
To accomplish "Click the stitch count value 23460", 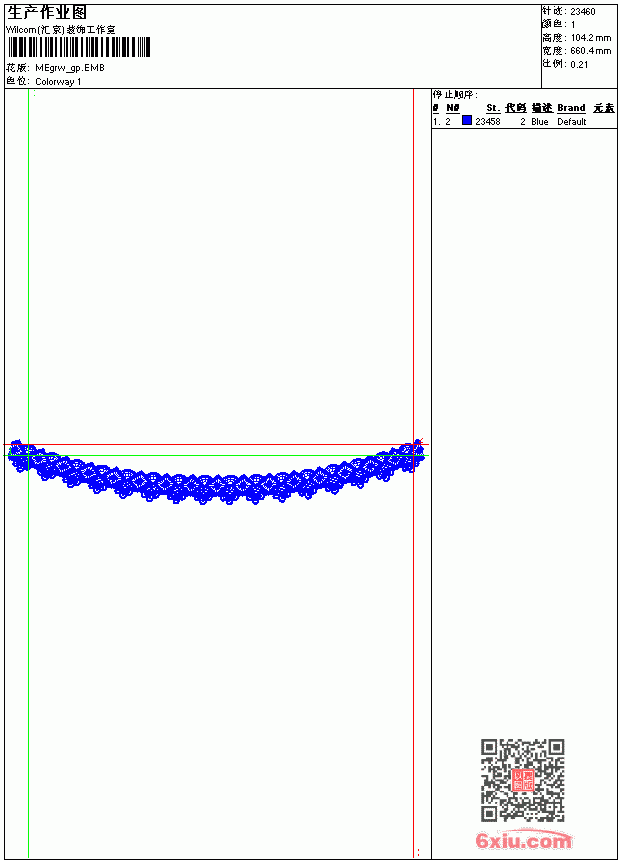I will point(583,12).
